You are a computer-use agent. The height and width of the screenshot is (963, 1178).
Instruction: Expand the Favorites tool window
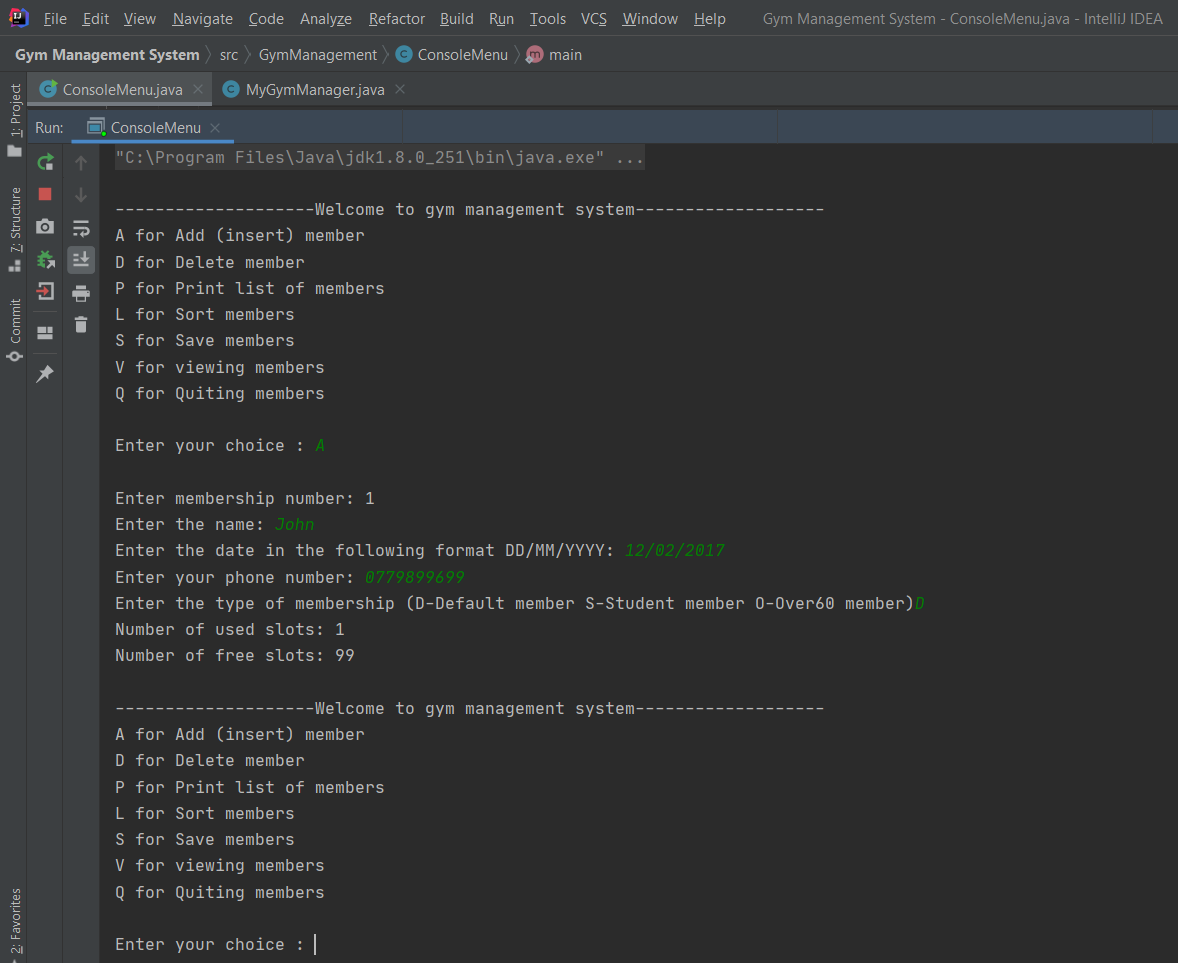click(x=14, y=921)
